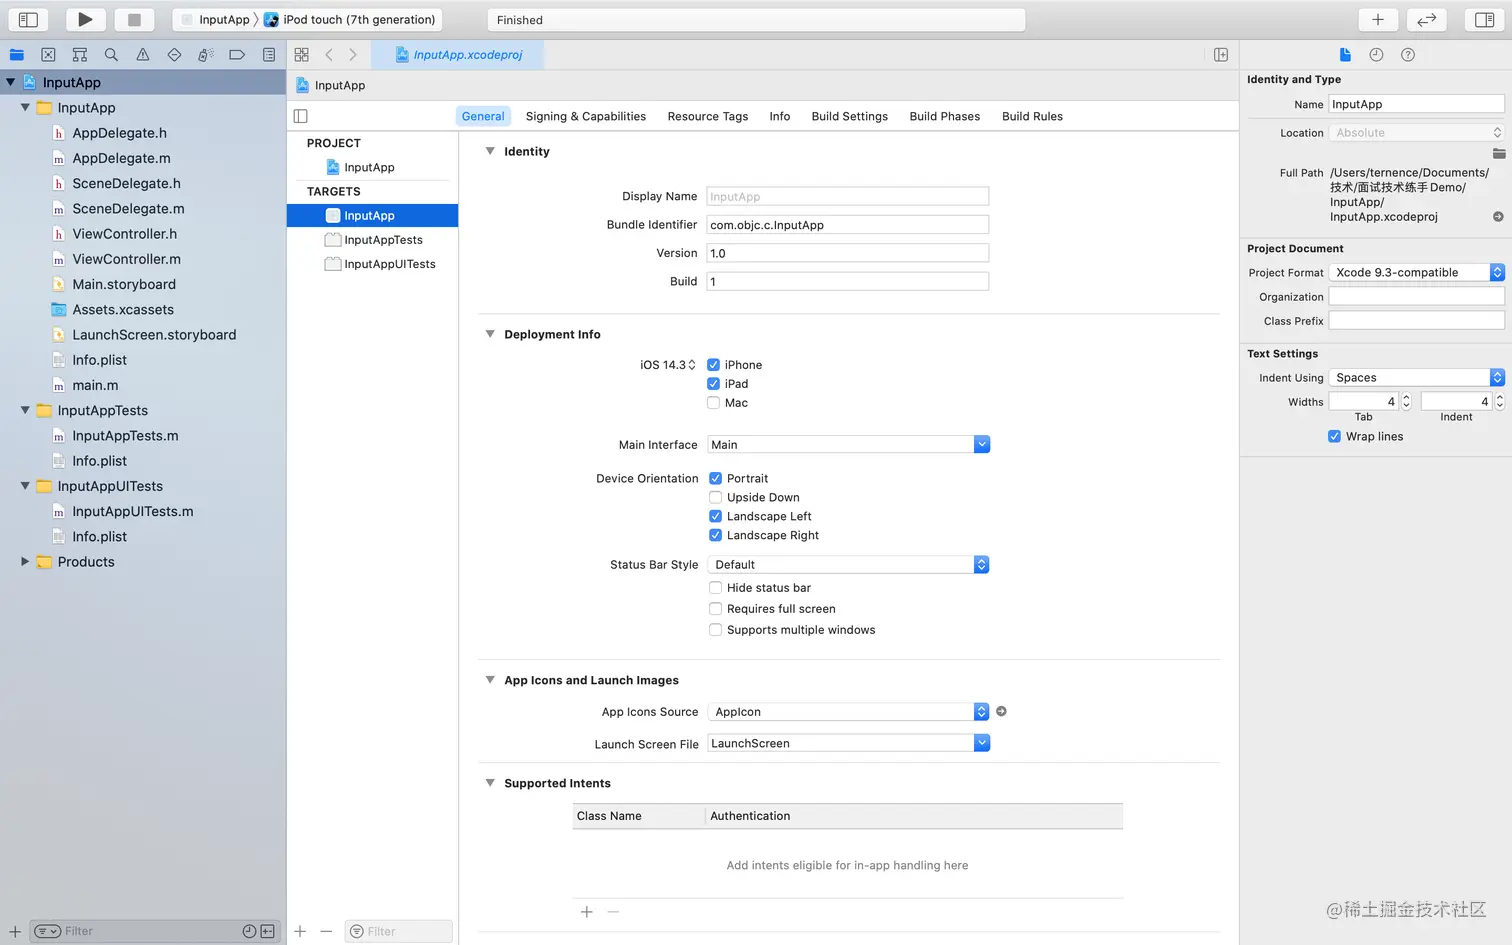Choose a new location with folder icon

1499,153
